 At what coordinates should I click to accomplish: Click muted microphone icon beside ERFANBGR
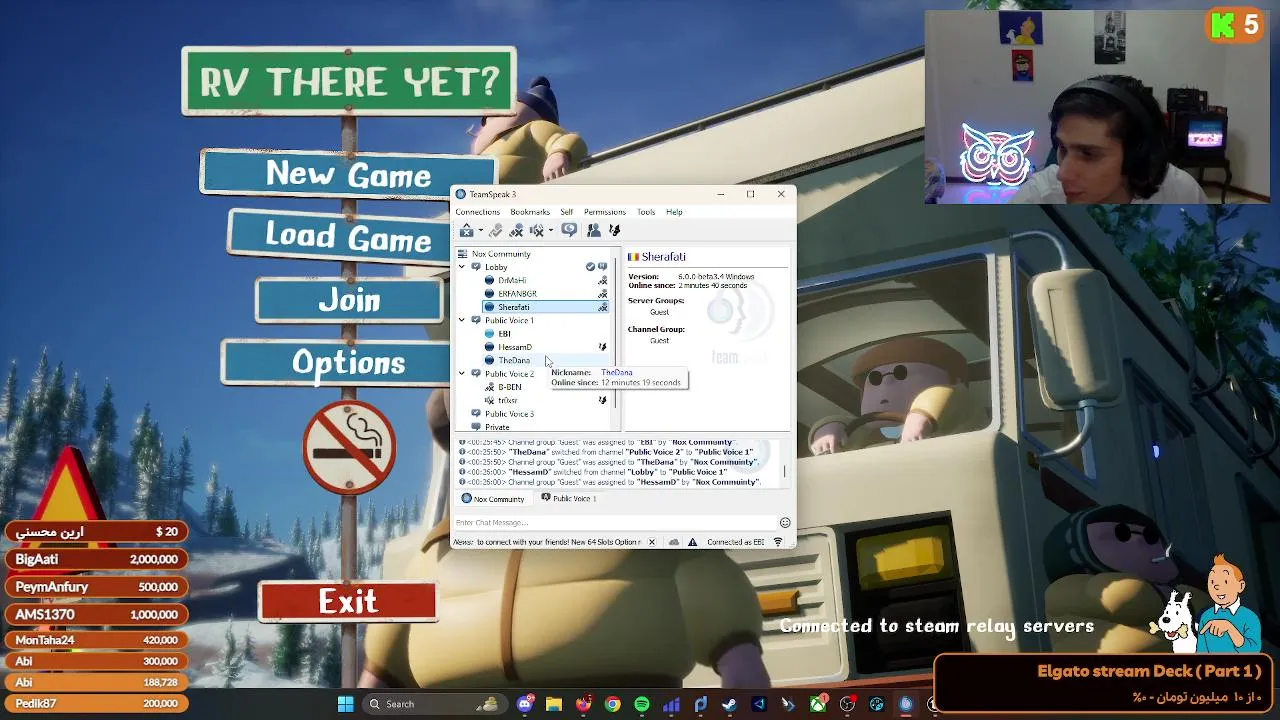pyautogui.click(x=602, y=294)
